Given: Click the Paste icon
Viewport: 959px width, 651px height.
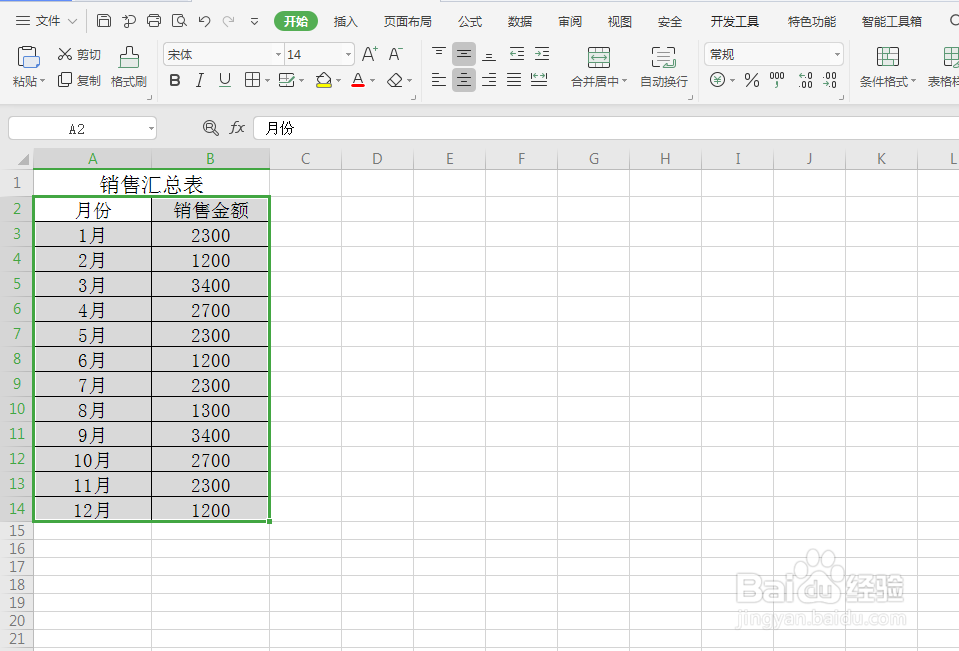Looking at the screenshot, I should 28,58.
